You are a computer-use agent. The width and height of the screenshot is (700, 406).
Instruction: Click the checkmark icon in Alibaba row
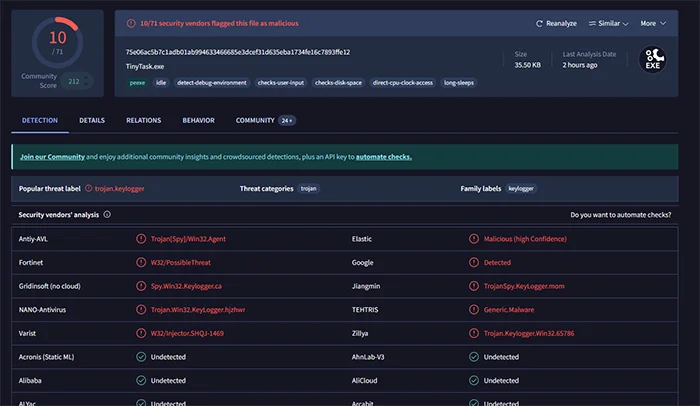pyautogui.click(x=141, y=381)
